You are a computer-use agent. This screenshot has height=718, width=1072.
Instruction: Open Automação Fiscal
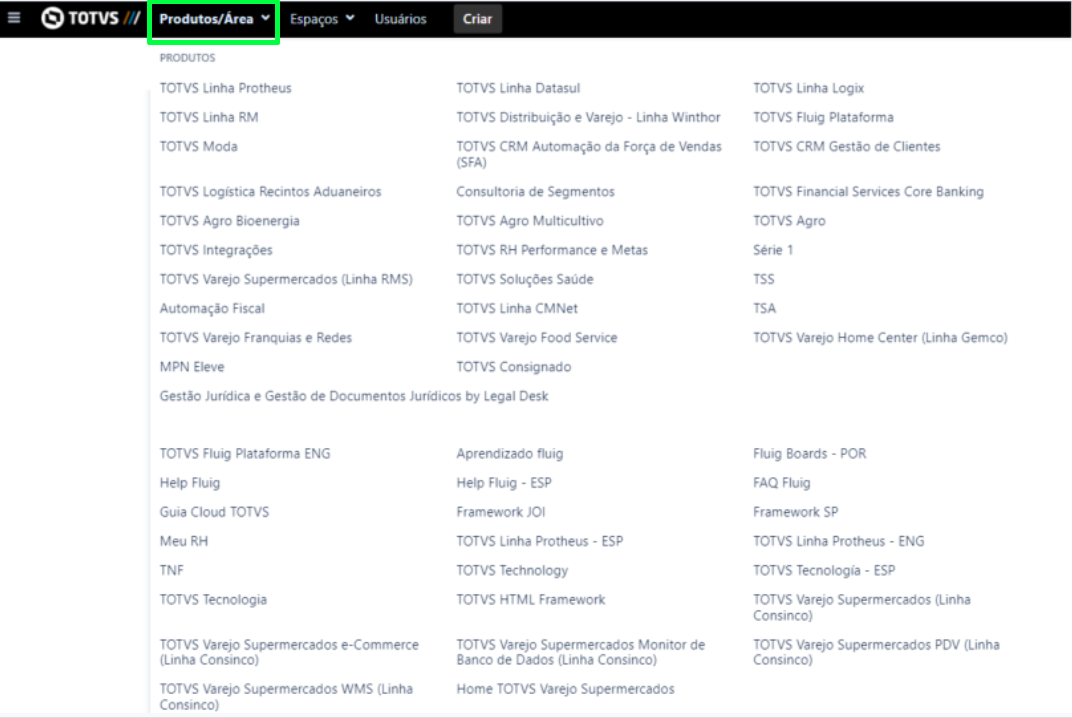pyautogui.click(x=212, y=309)
